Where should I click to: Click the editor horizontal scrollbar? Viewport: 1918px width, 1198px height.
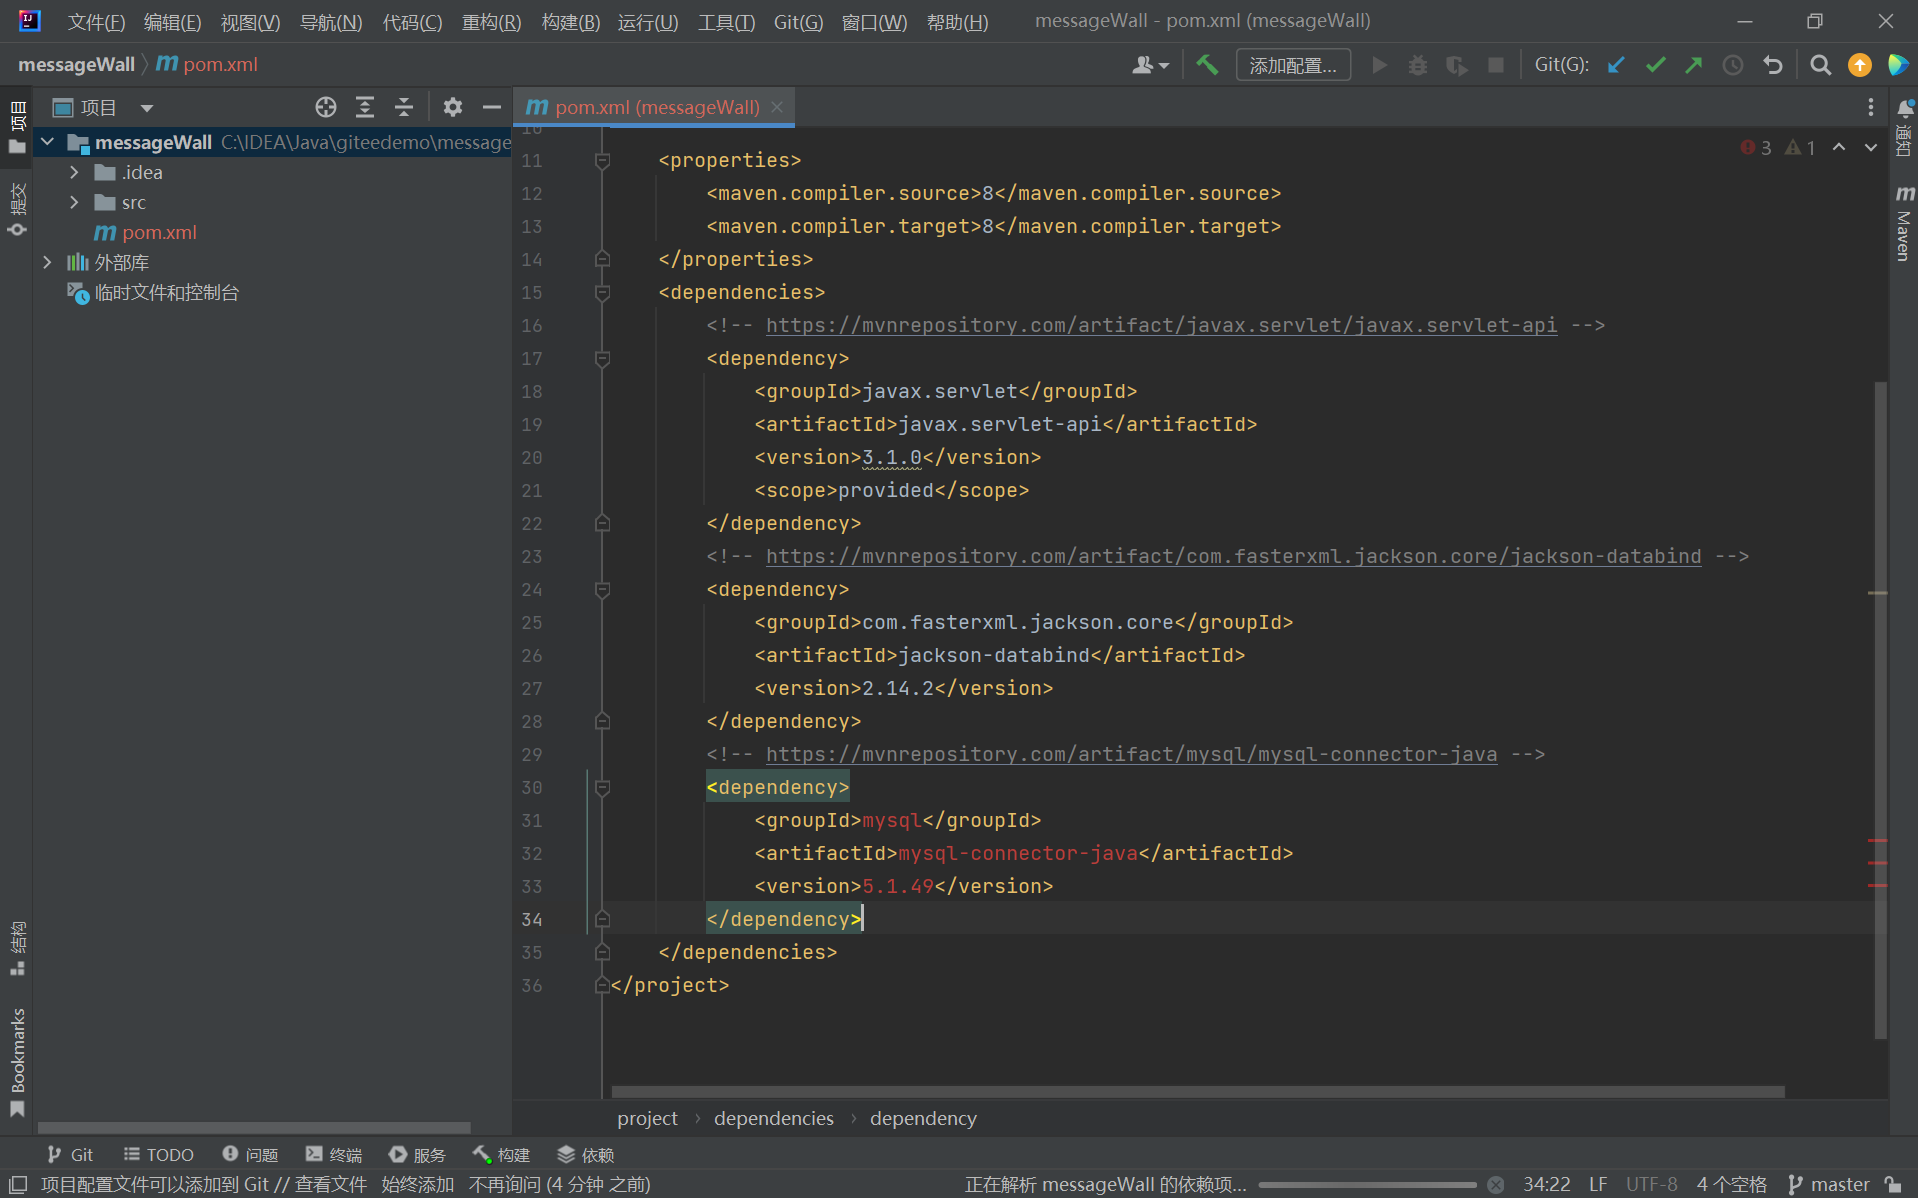[x=1198, y=1092]
